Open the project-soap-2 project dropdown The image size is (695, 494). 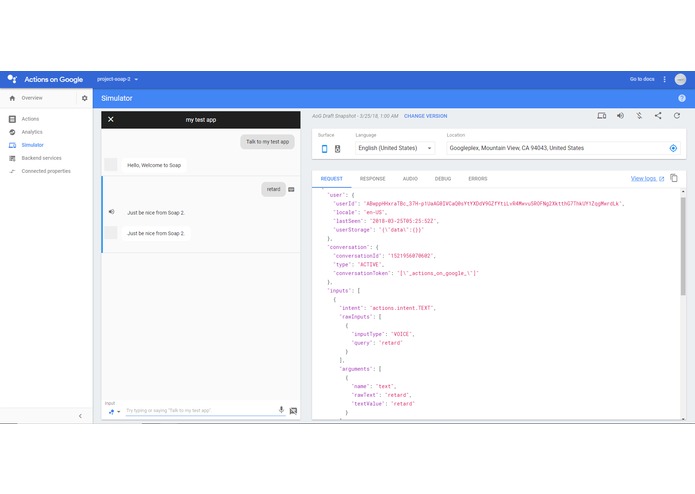117,79
